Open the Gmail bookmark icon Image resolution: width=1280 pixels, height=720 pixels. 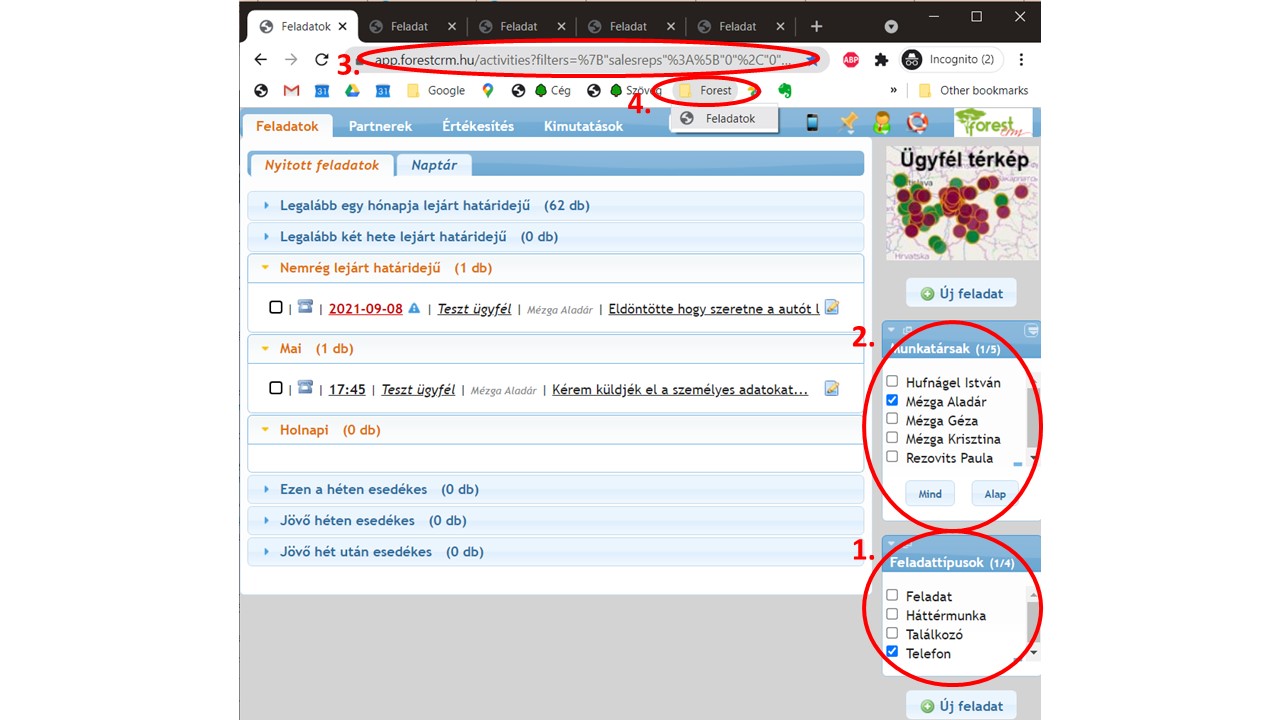(x=291, y=91)
